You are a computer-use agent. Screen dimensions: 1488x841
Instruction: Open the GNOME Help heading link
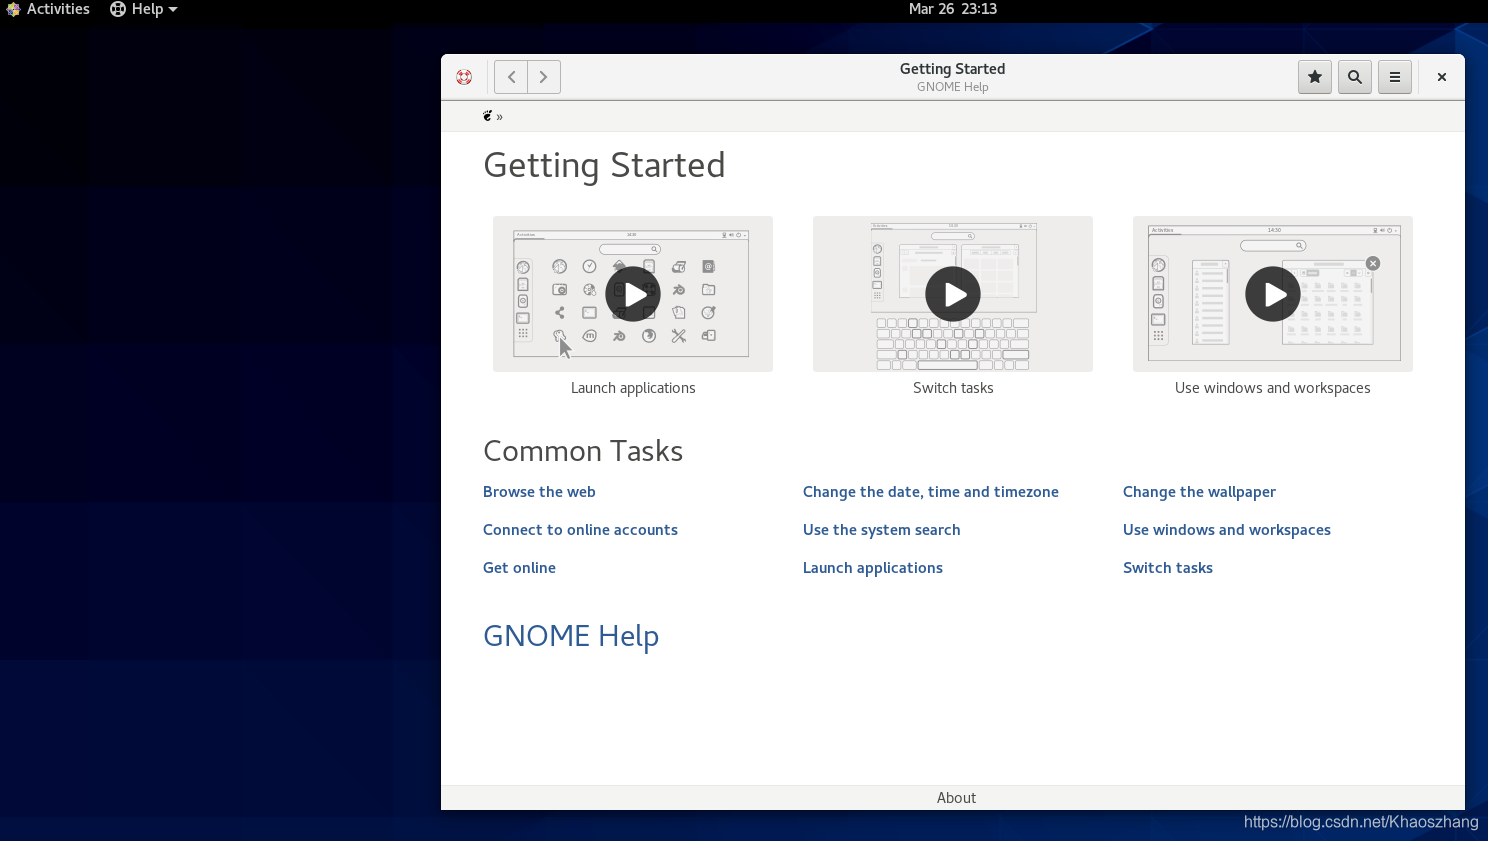pos(571,636)
